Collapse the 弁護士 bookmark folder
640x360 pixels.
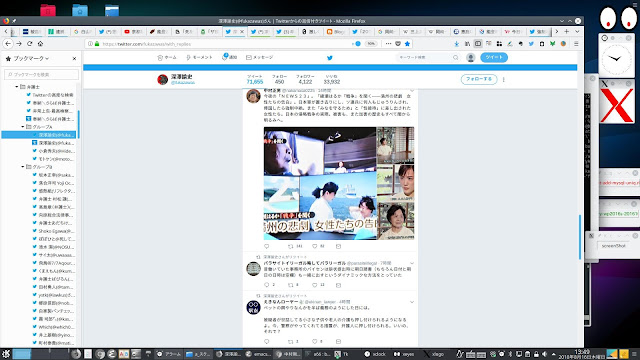(x=17, y=87)
